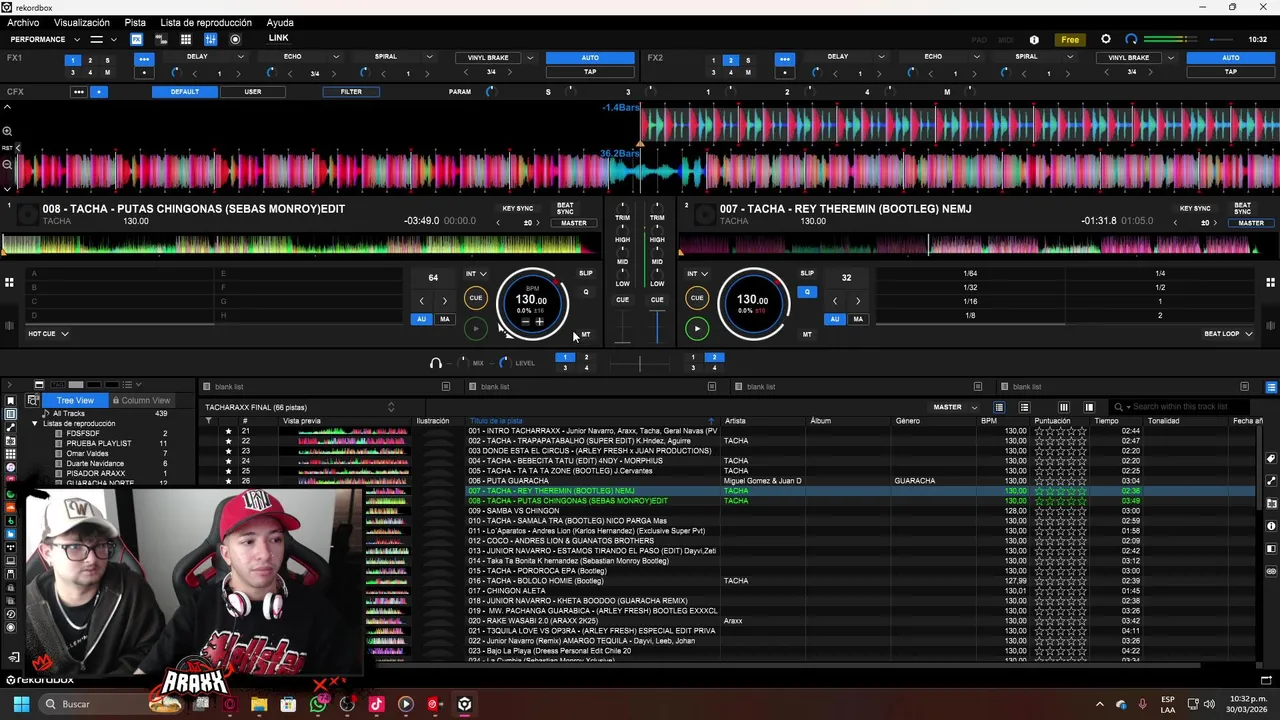Open the search explorer icon beside Tree View
This screenshot has width=1280, height=720.
pyautogui.click(x=33, y=400)
